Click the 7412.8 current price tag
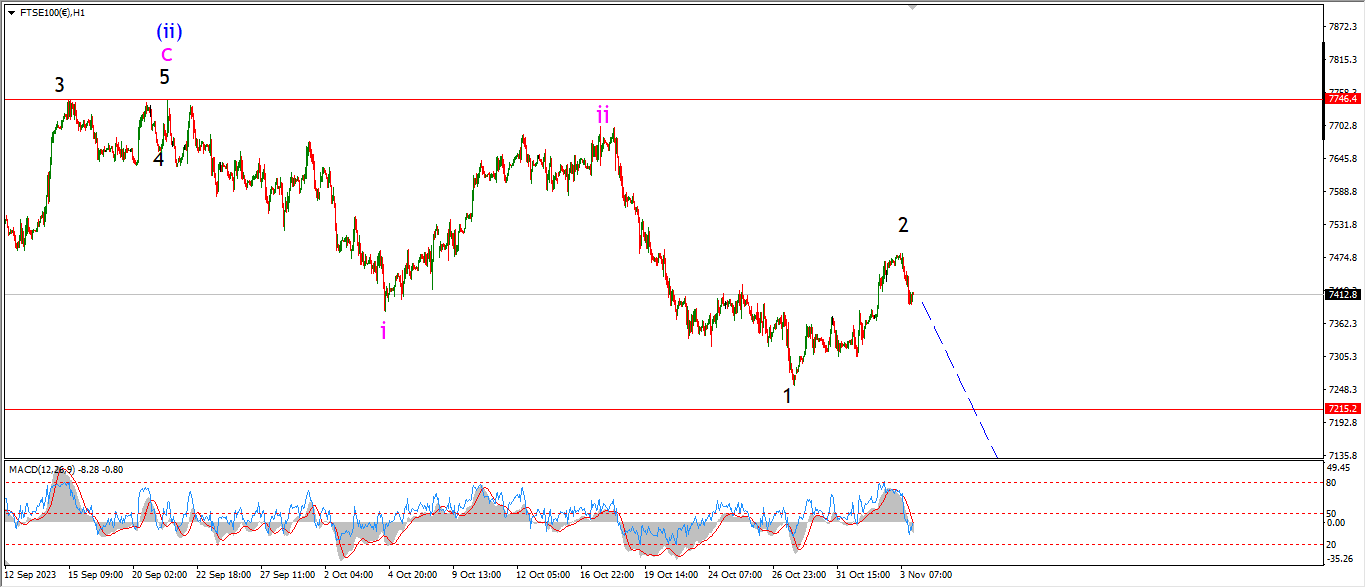Screen dimensions: 1366x588 coord(1342,294)
